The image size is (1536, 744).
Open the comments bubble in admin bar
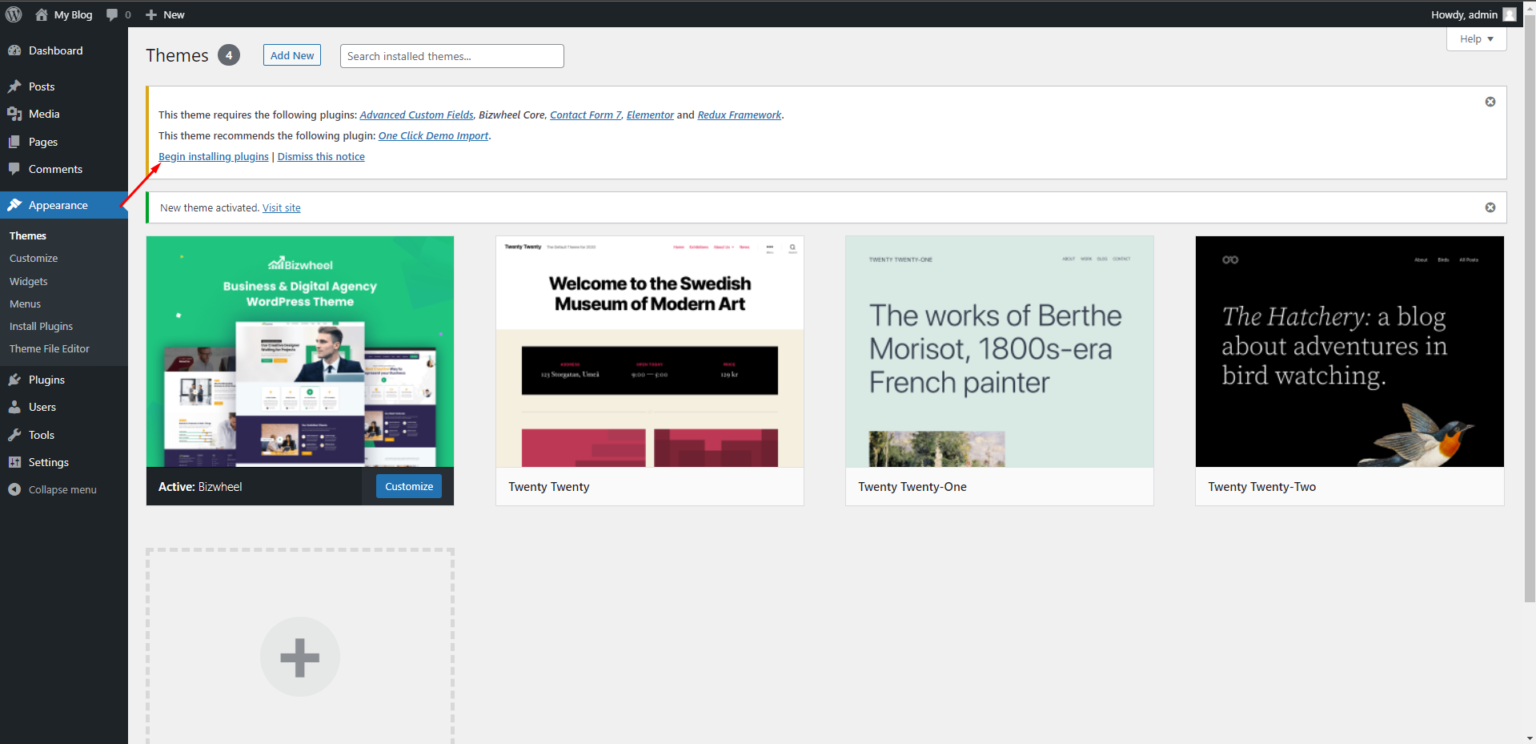tap(112, 15)
